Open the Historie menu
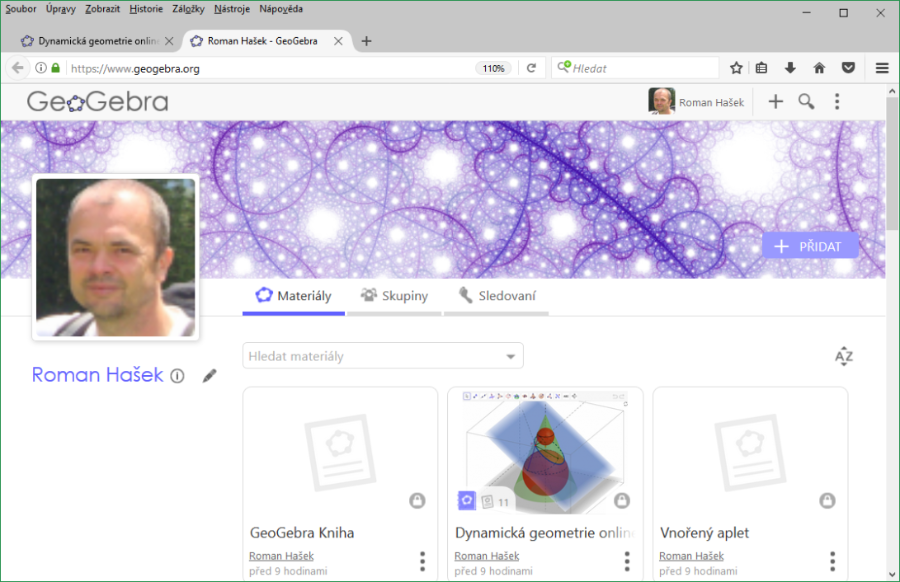The height and width of the screenshot is (582, 900). point(146,9)
